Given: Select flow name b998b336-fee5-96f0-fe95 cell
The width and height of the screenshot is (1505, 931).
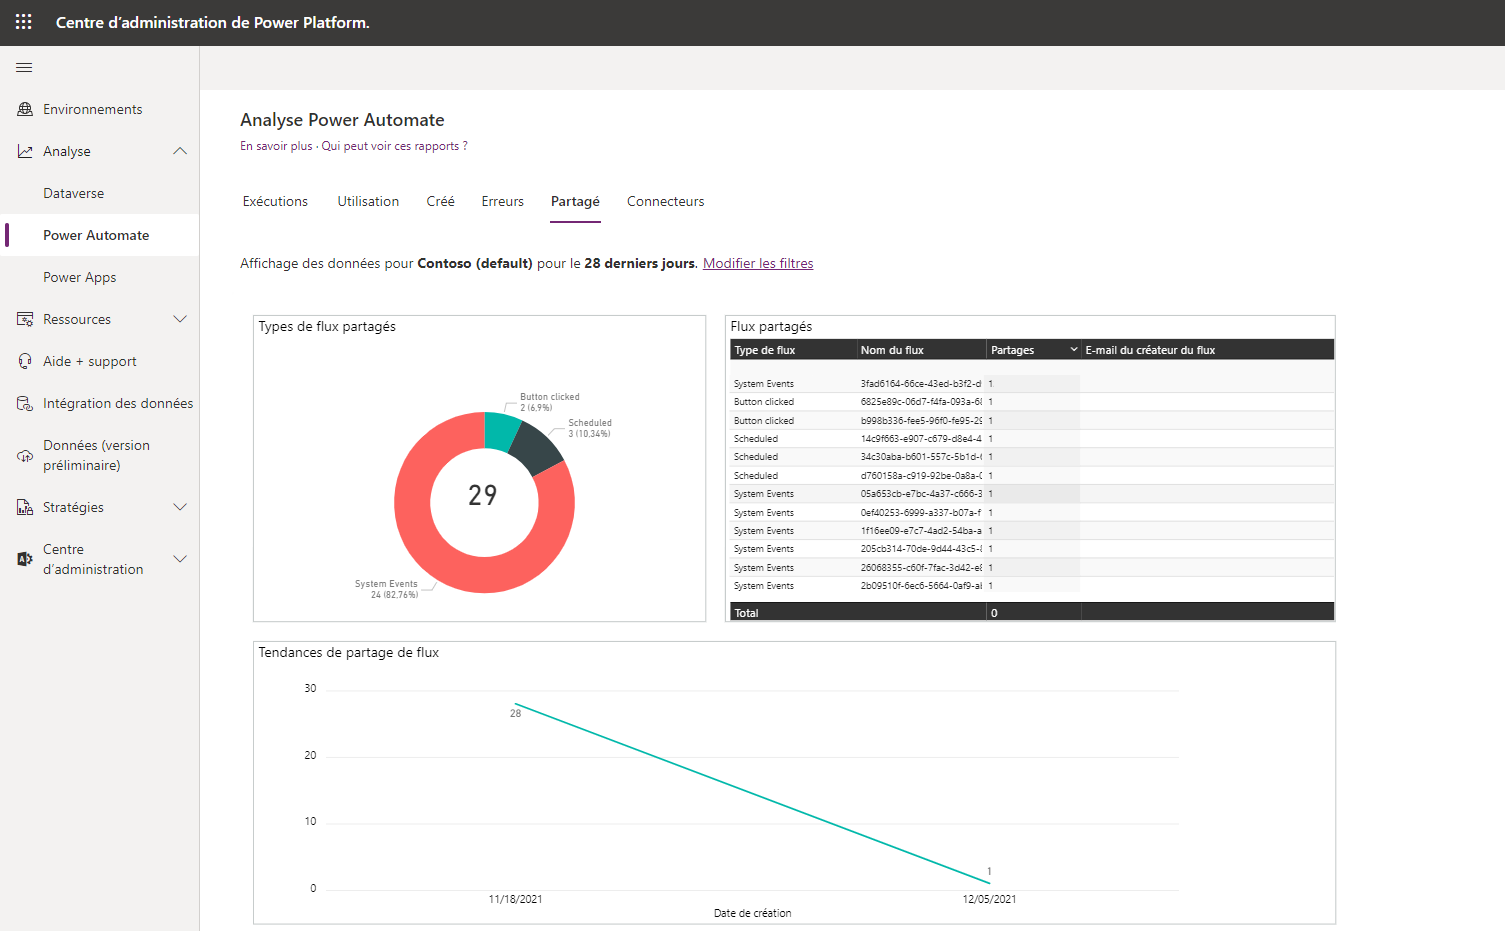Looking at the screenshot, I should (921, 421).
